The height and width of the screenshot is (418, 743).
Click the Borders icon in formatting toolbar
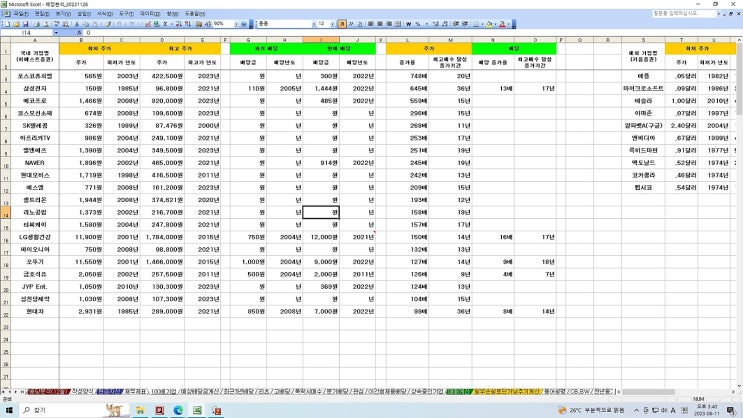(476, 24)
